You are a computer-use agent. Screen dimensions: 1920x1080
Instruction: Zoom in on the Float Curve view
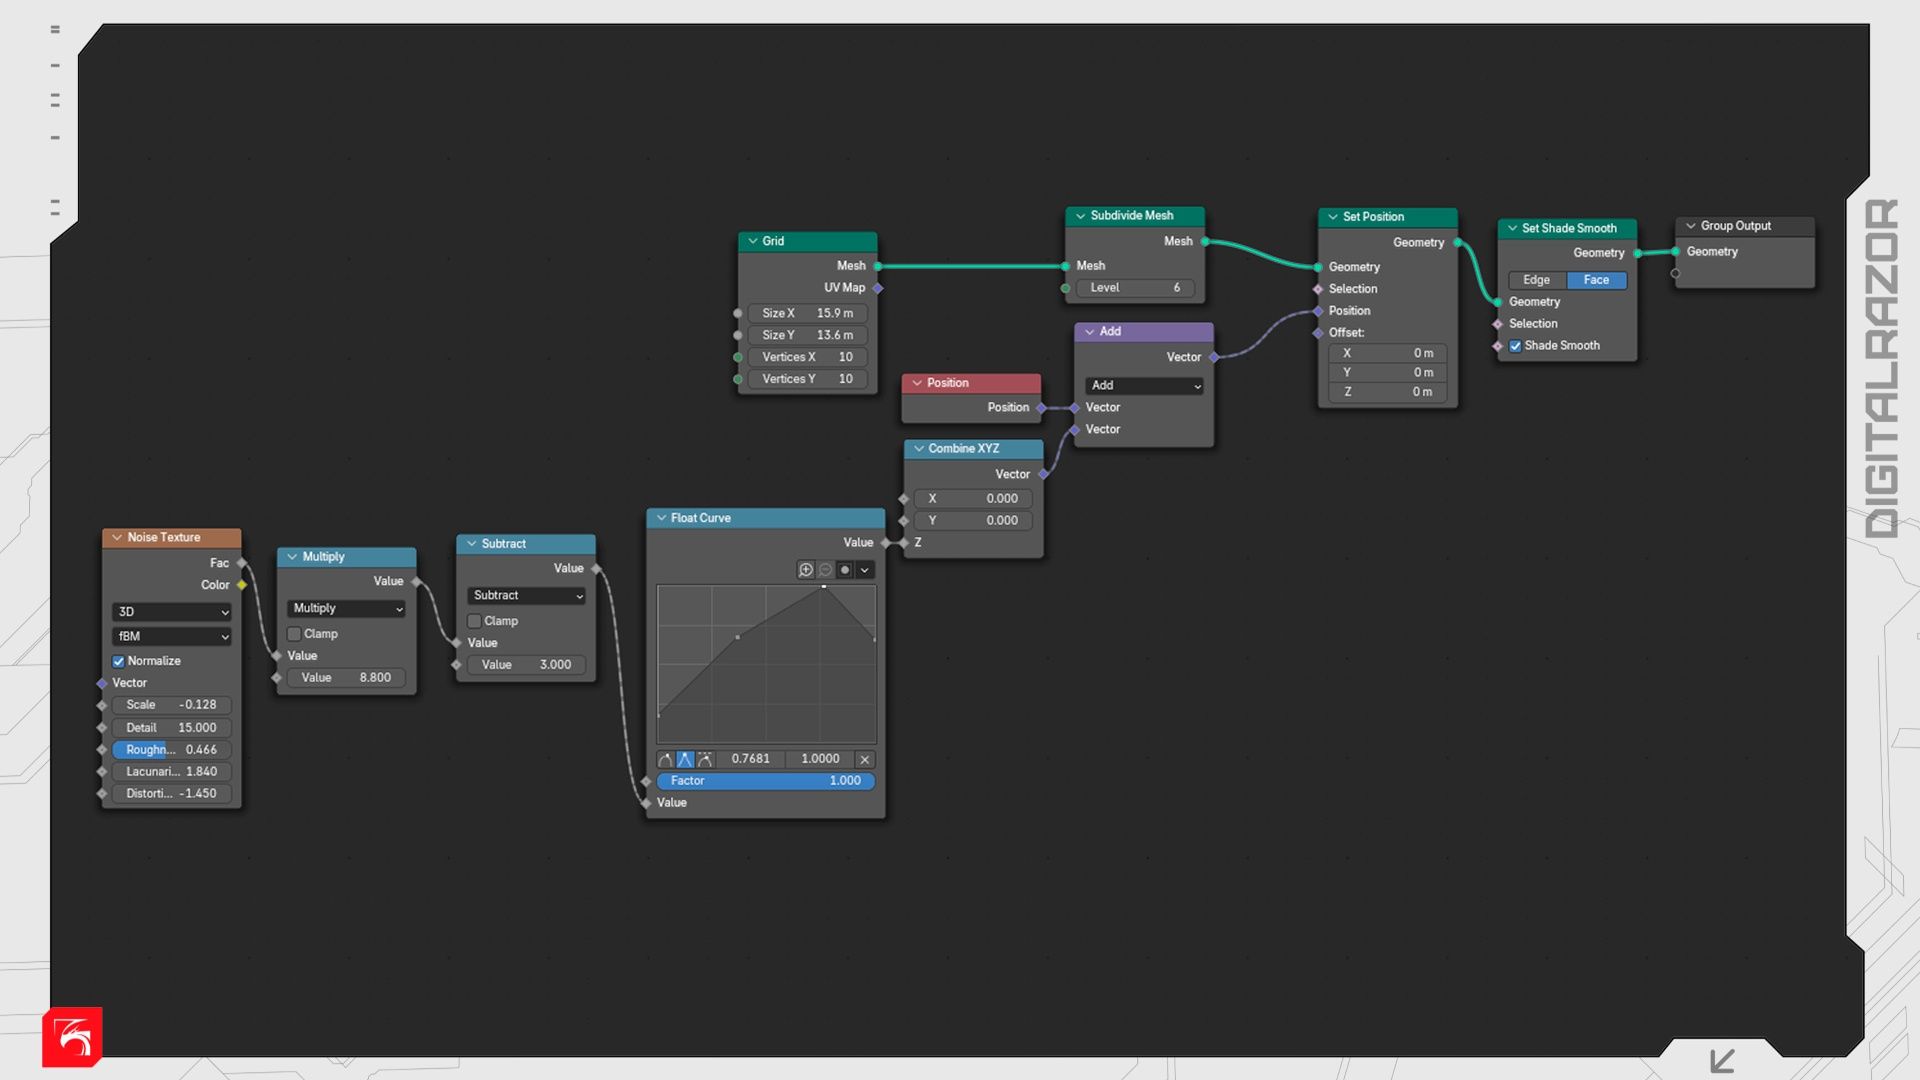(806, 570)
